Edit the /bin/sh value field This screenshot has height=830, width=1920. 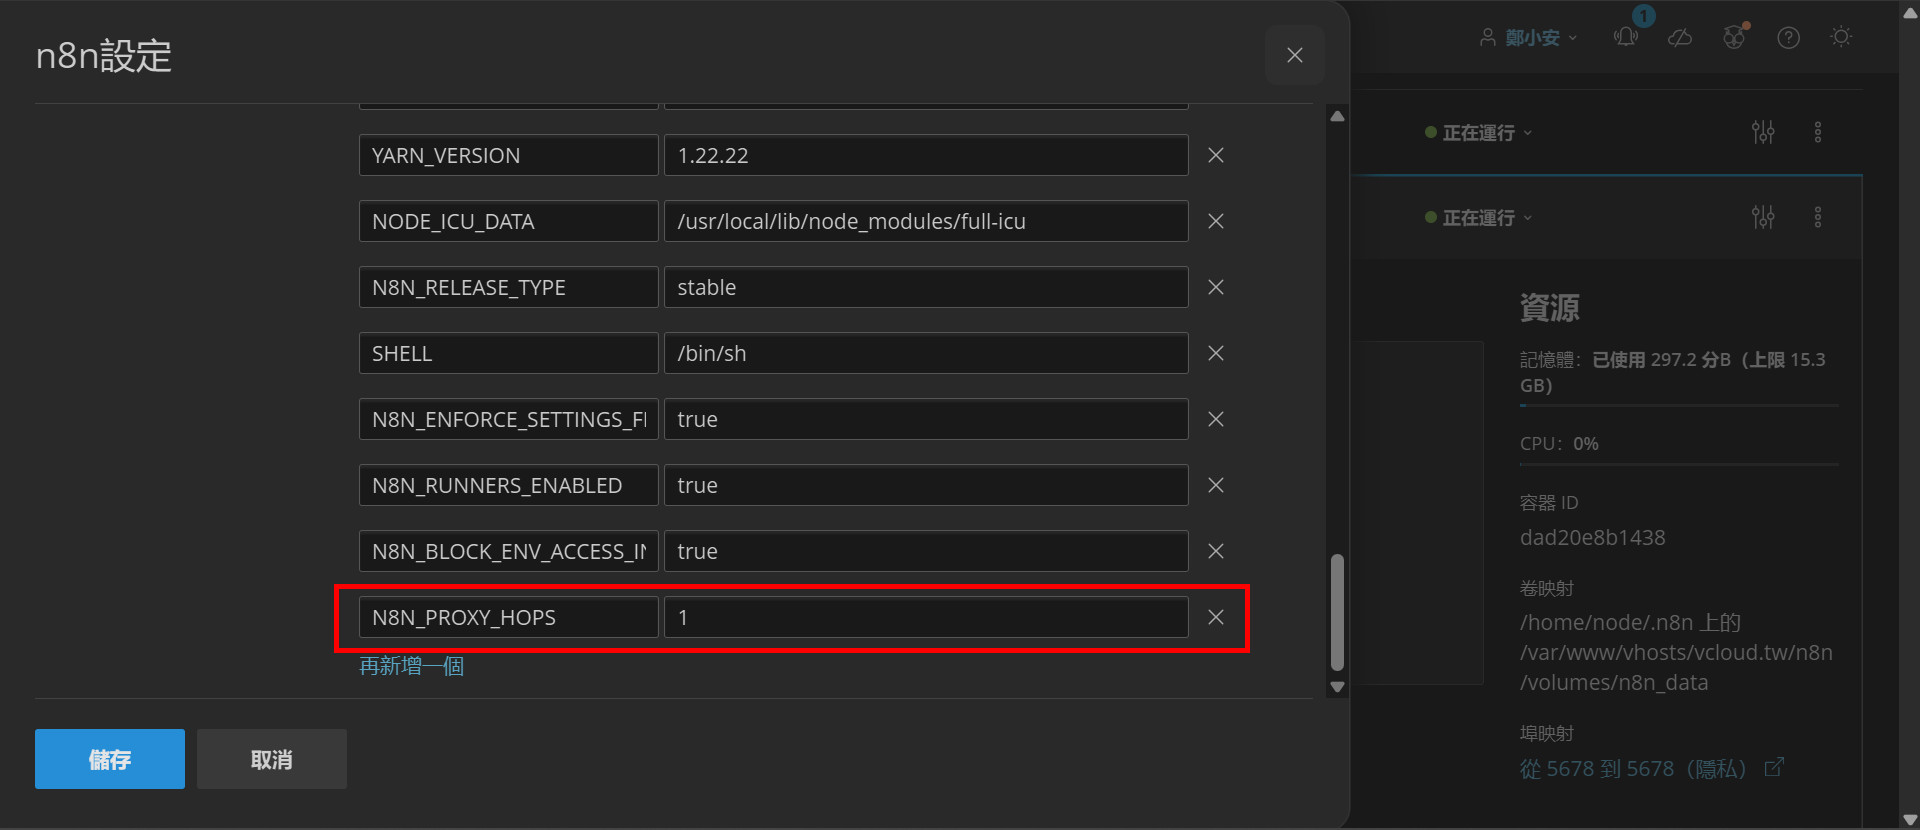(926, 353)
